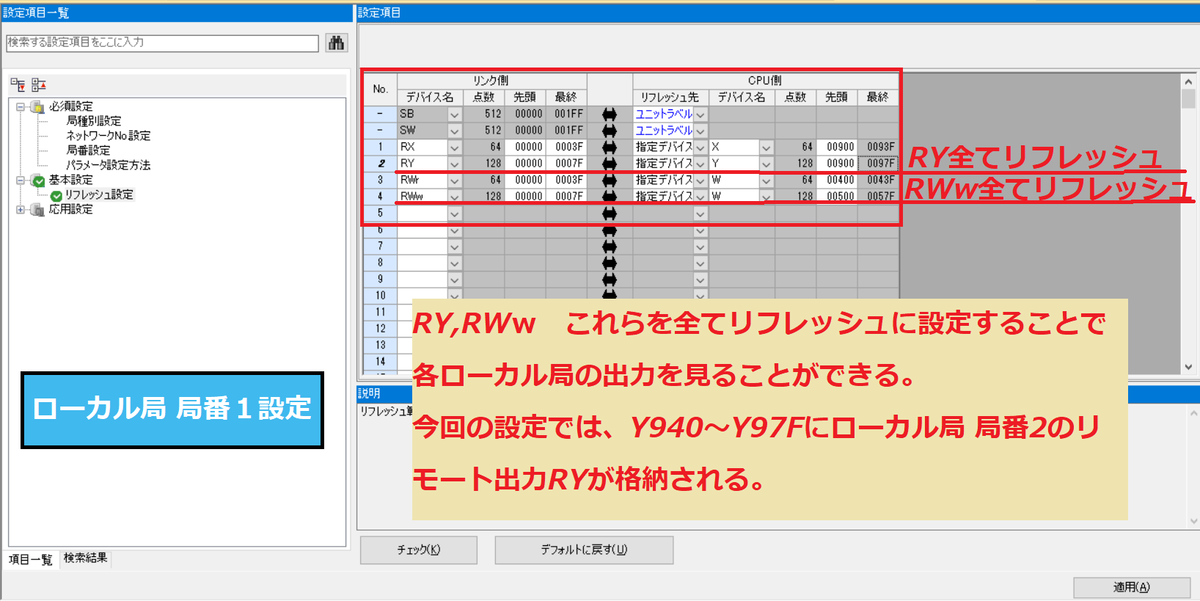Click the transfer arrow icon on the SB row

pos(608,112)
